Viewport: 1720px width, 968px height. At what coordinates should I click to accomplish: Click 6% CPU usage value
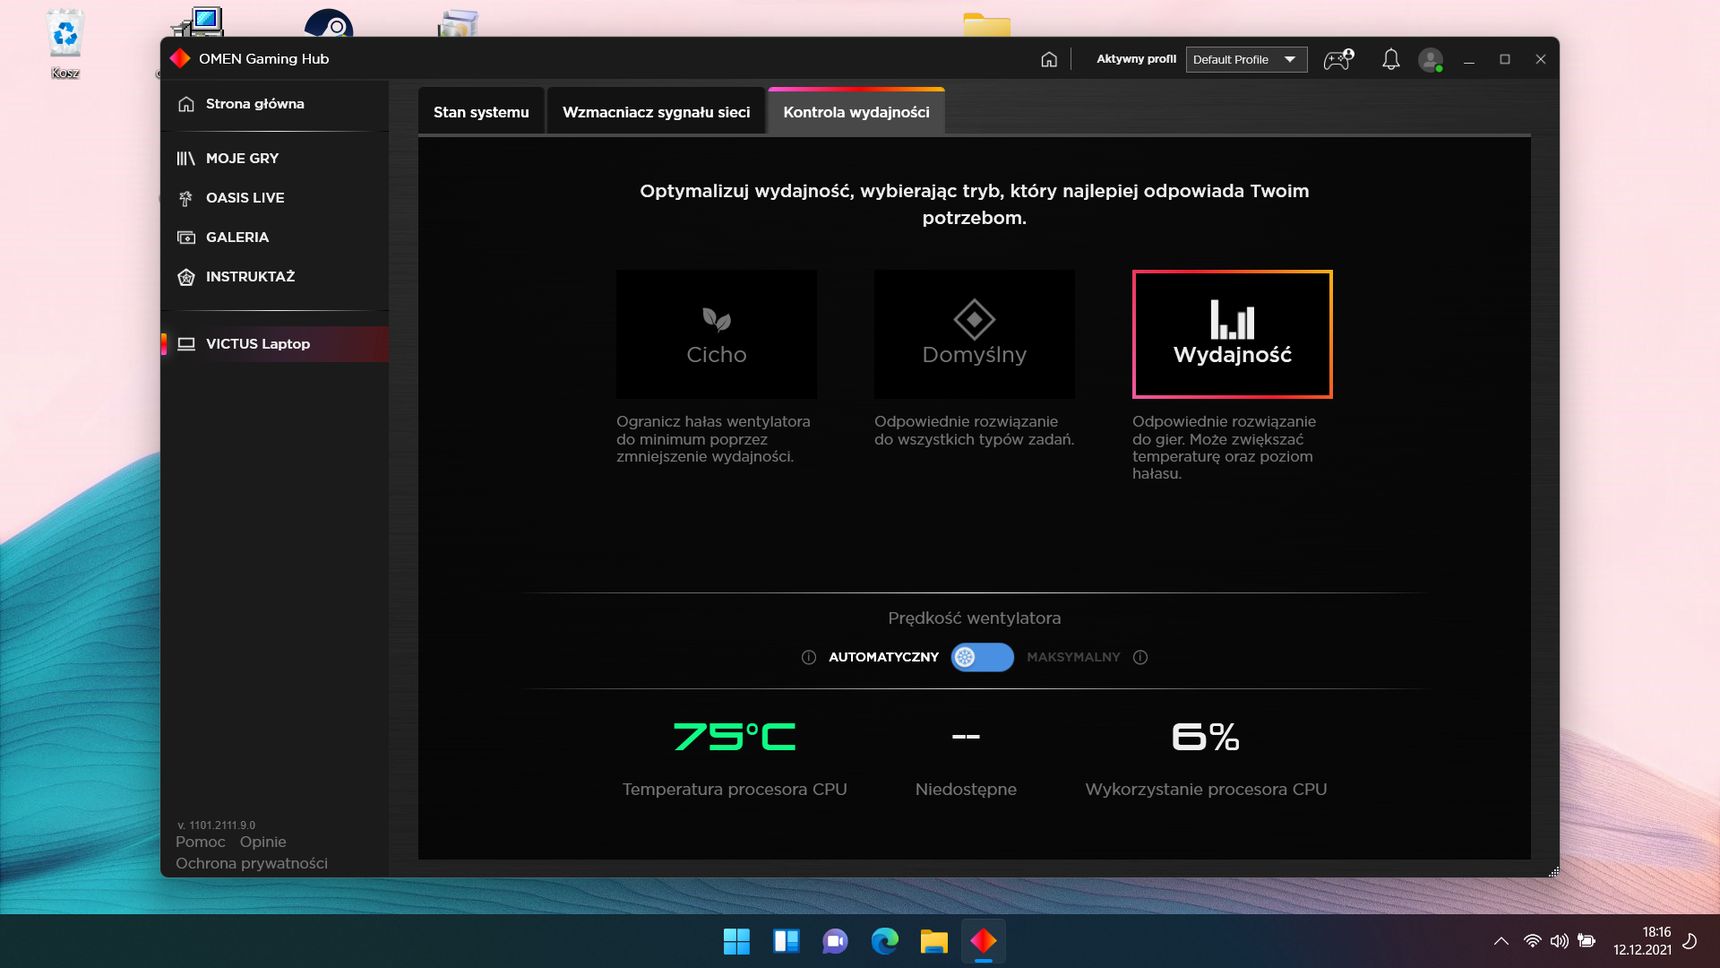point(1206,737)
